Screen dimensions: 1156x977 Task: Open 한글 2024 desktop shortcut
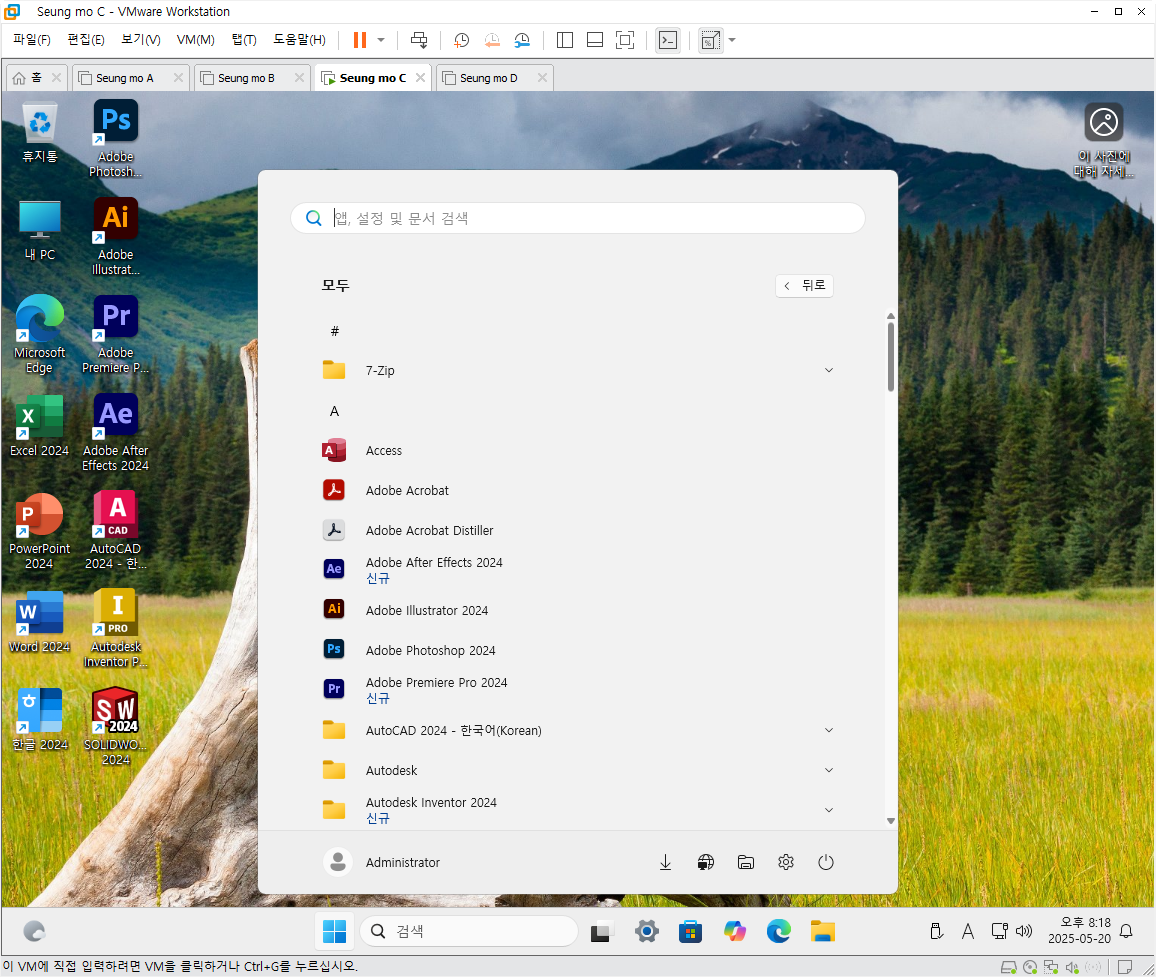point(39,720)
